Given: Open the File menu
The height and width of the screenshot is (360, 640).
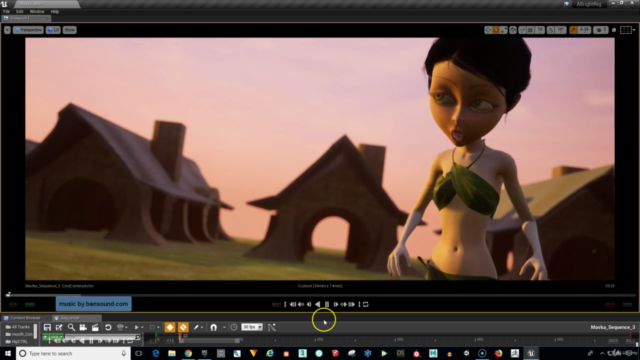Looking at the screenshot, I should click(x=6, y=11).
